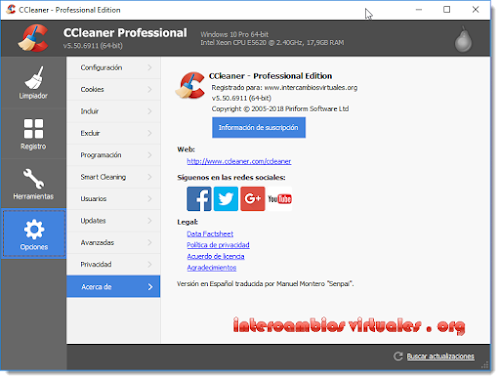This screenshot has height=380, width=500.
Task: Close the CCleaner window
Action: [476, 10]
